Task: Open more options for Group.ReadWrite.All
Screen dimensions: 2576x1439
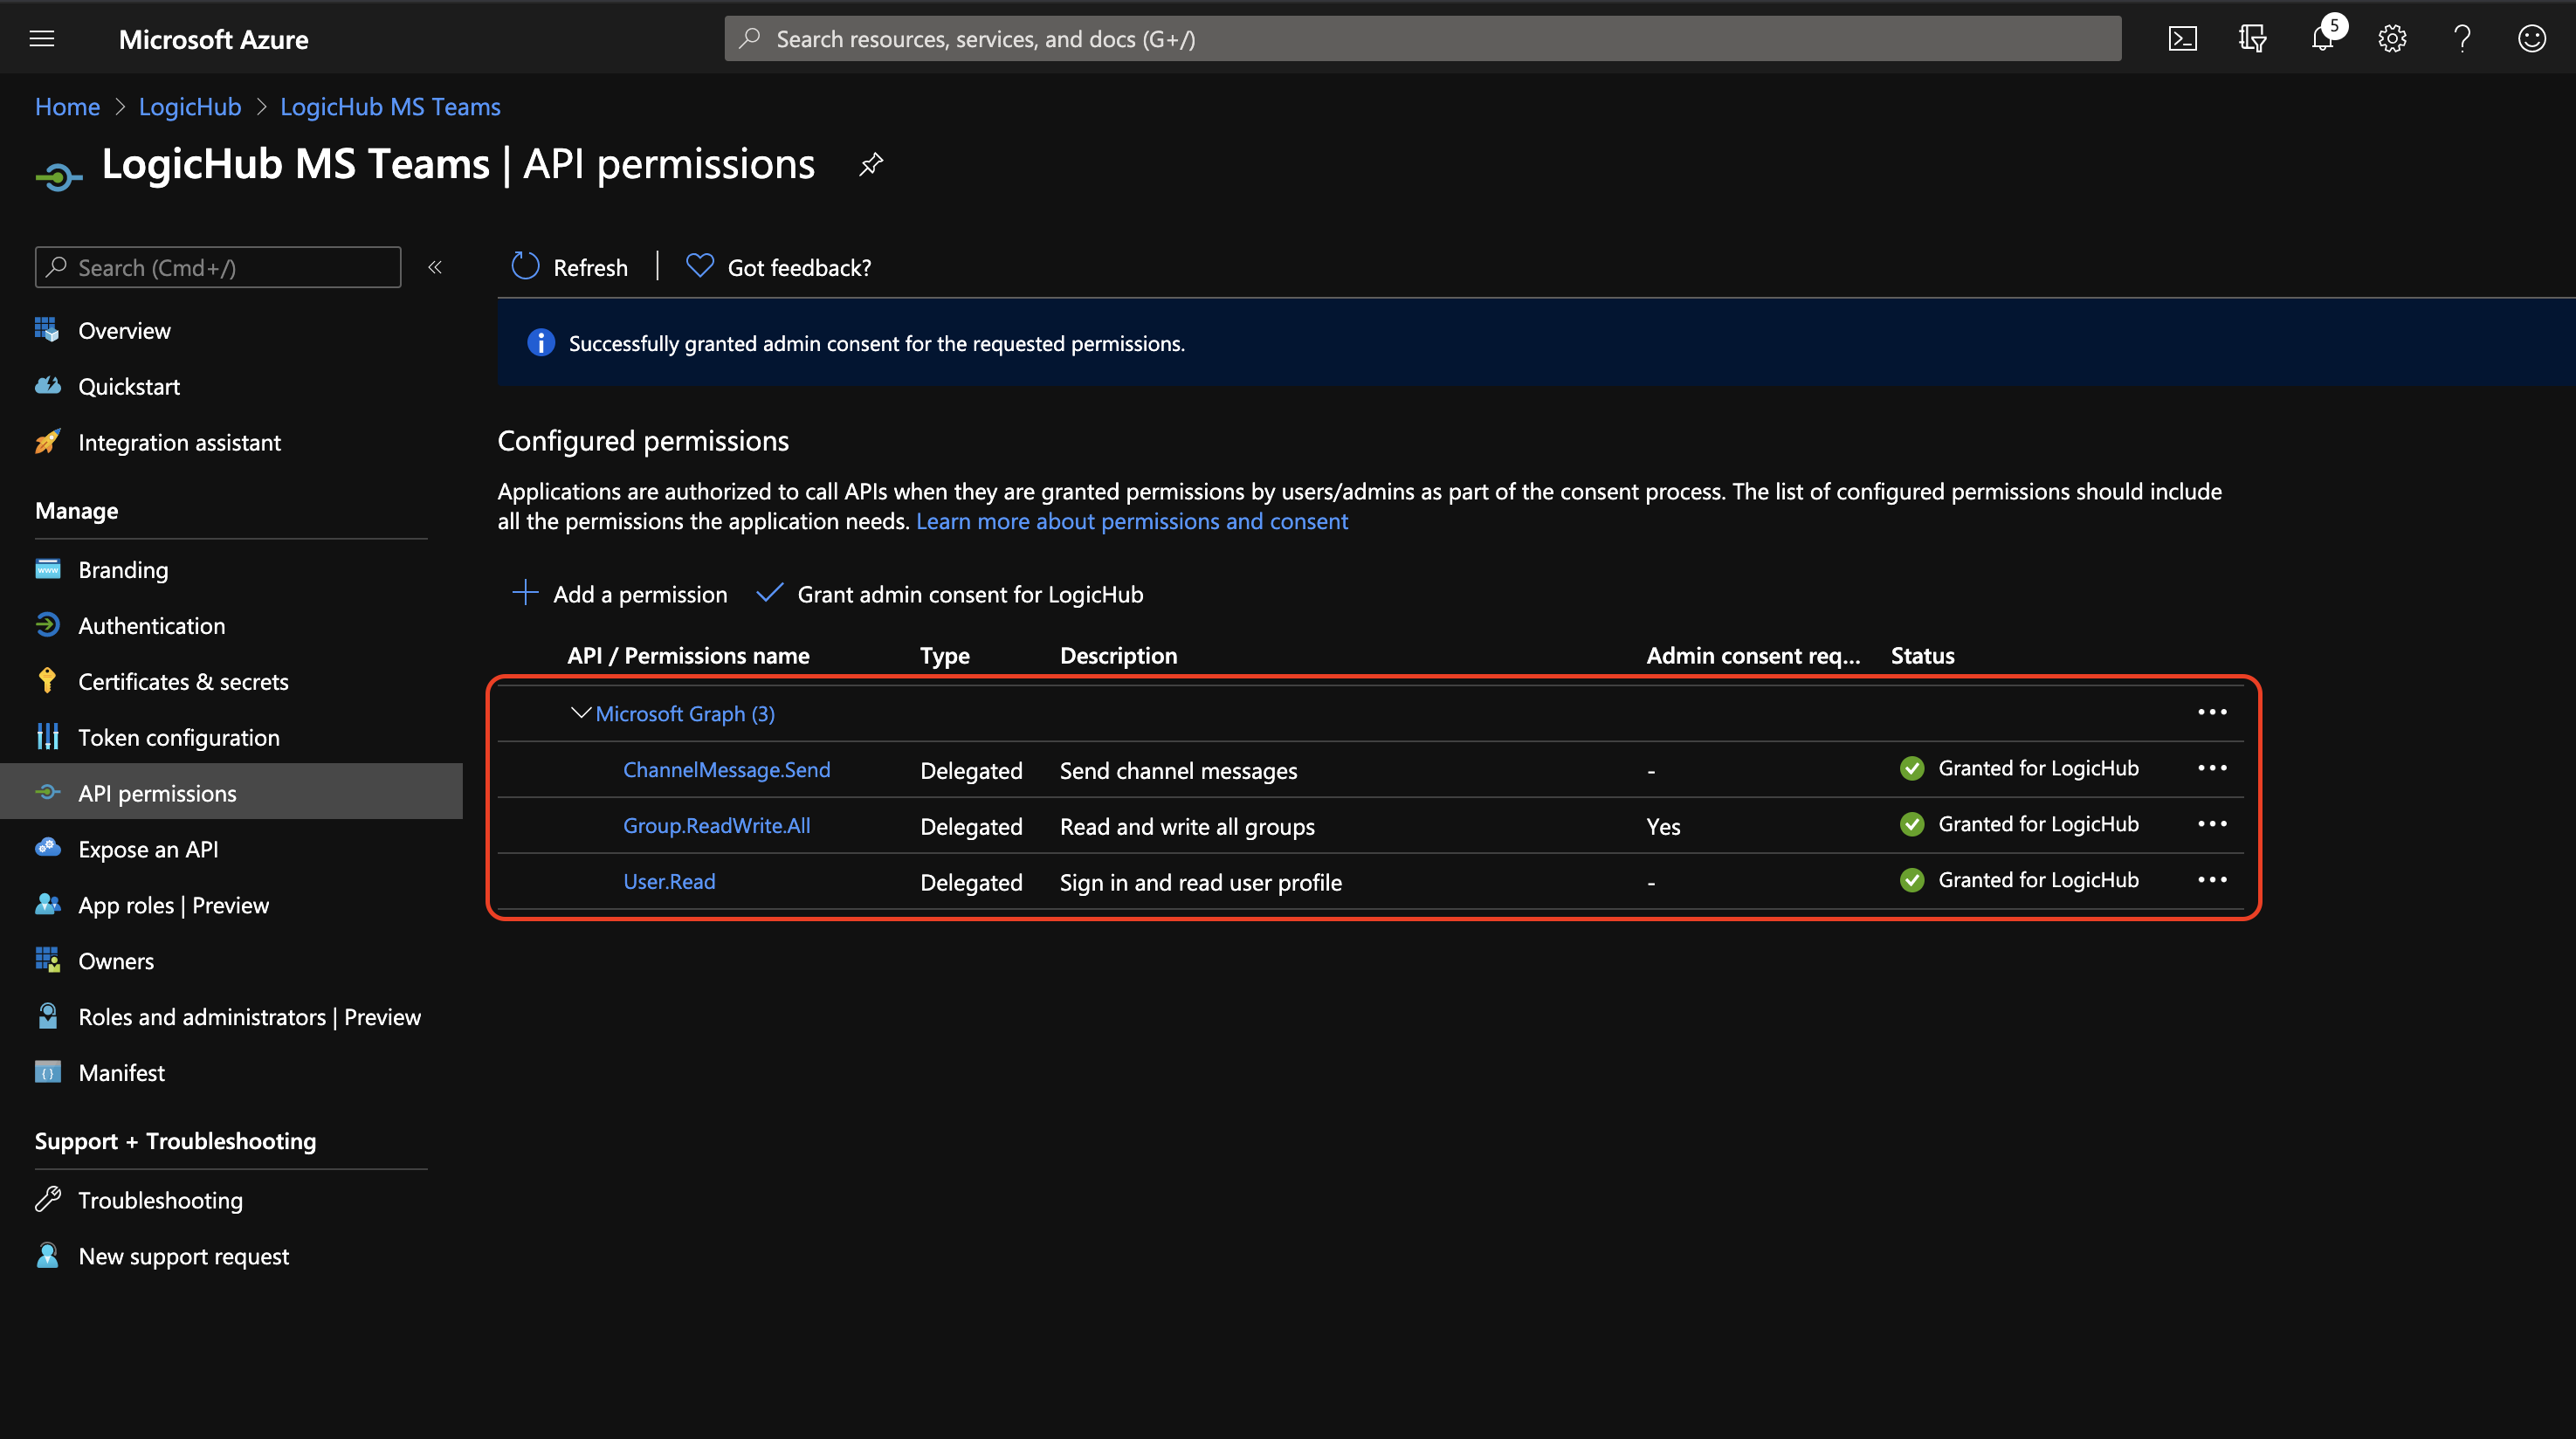Action: point(2212,824)
